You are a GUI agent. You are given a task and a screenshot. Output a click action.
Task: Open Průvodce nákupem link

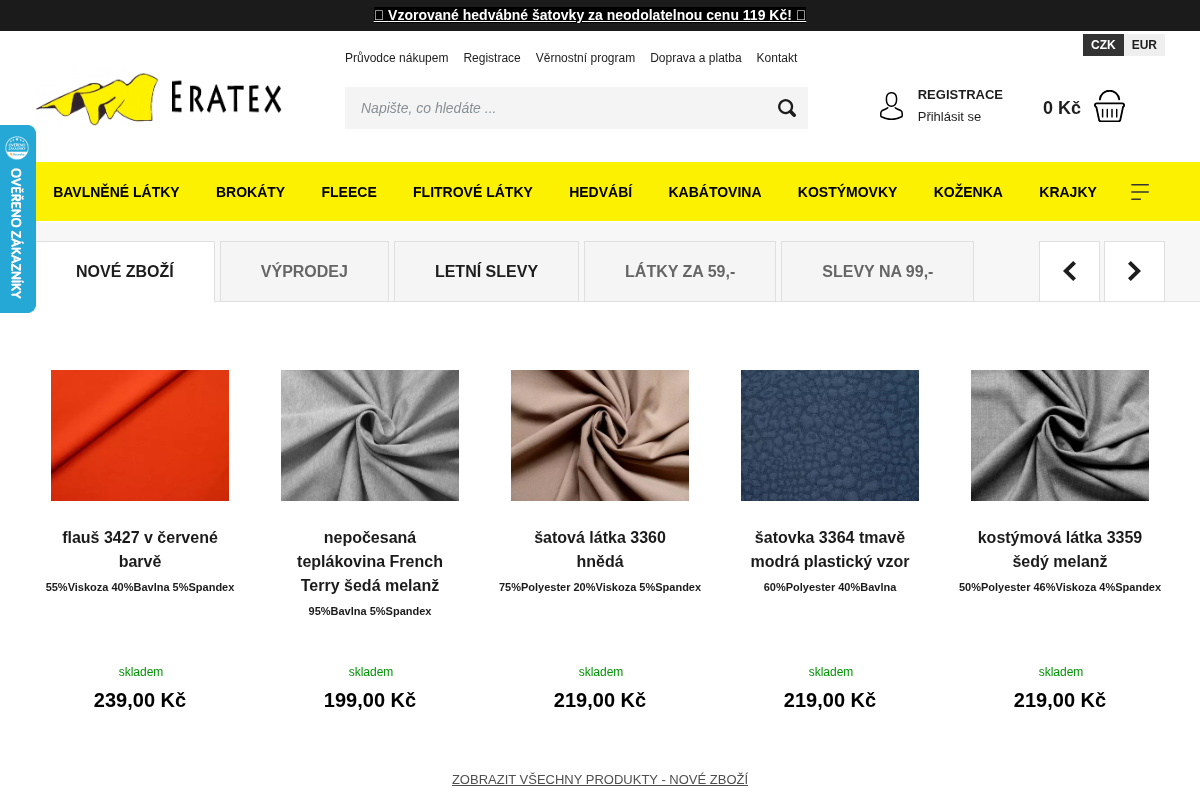[396, 58]
